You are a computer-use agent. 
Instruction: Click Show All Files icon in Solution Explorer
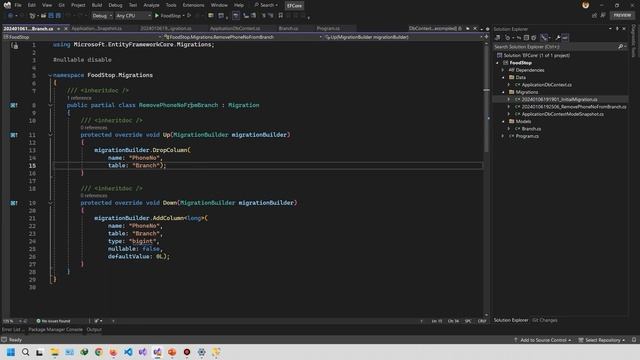(x=533, y=38)
